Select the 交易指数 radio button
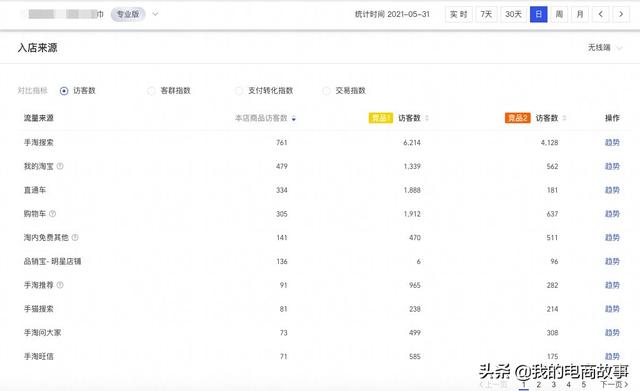Viewport: 640px width, 391px height. click(326, 91)
